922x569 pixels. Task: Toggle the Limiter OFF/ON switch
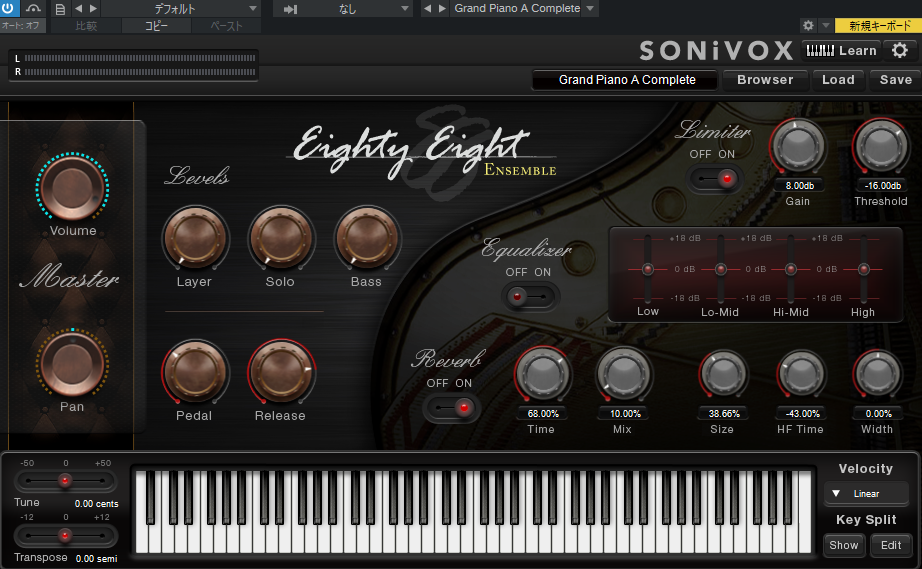(x=714, y=178)
